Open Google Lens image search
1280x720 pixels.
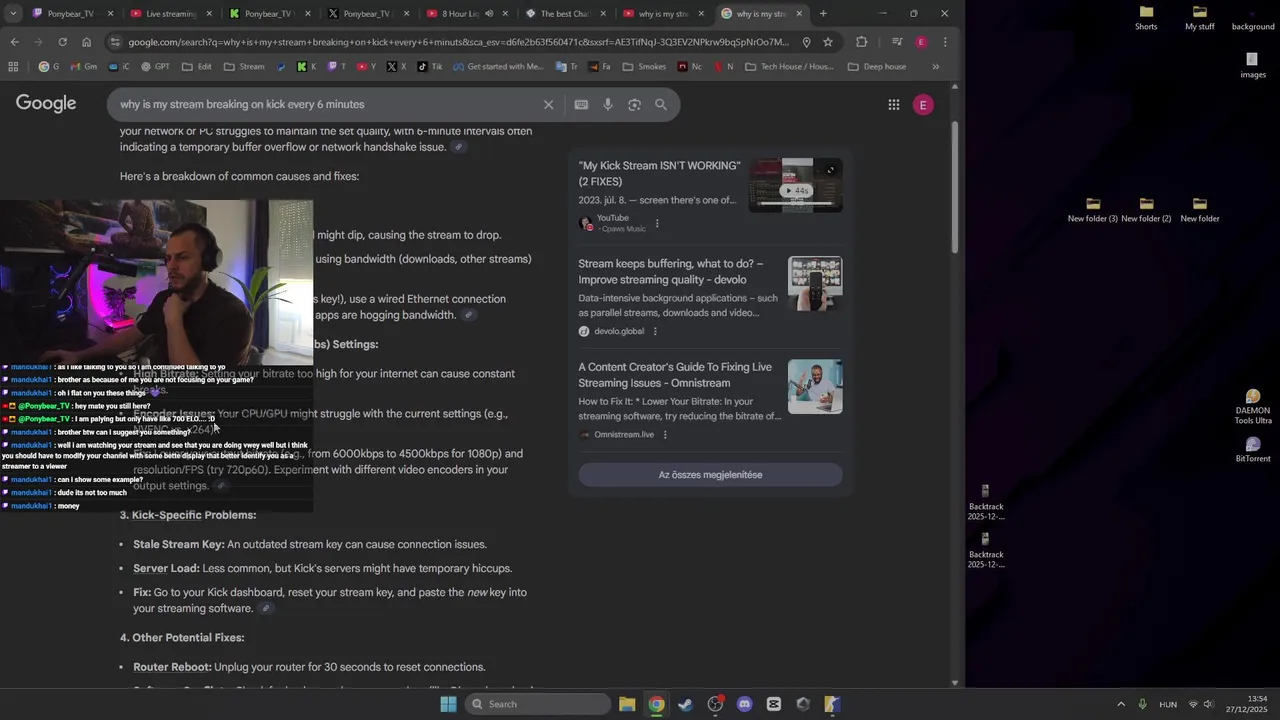coord(634,105)
